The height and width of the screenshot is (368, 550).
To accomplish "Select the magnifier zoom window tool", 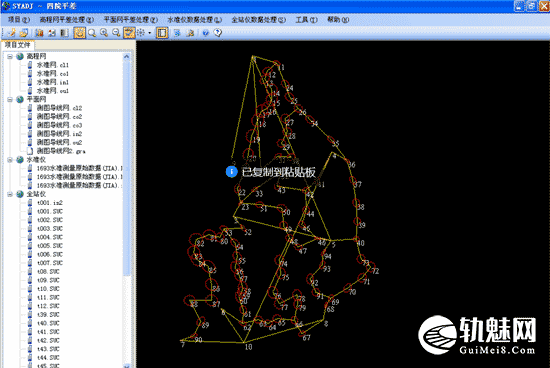I will 92,33.
